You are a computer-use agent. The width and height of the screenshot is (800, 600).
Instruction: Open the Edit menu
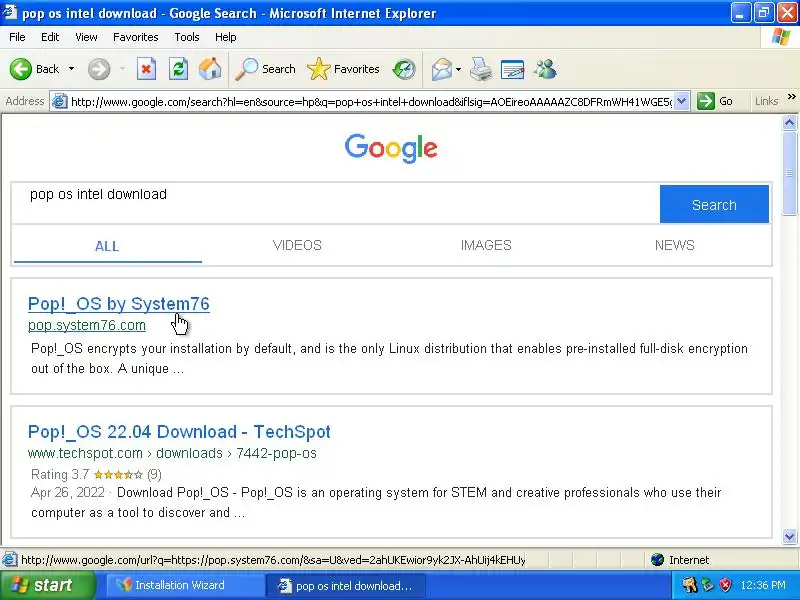pyautogui.click(x=50, y=37)
